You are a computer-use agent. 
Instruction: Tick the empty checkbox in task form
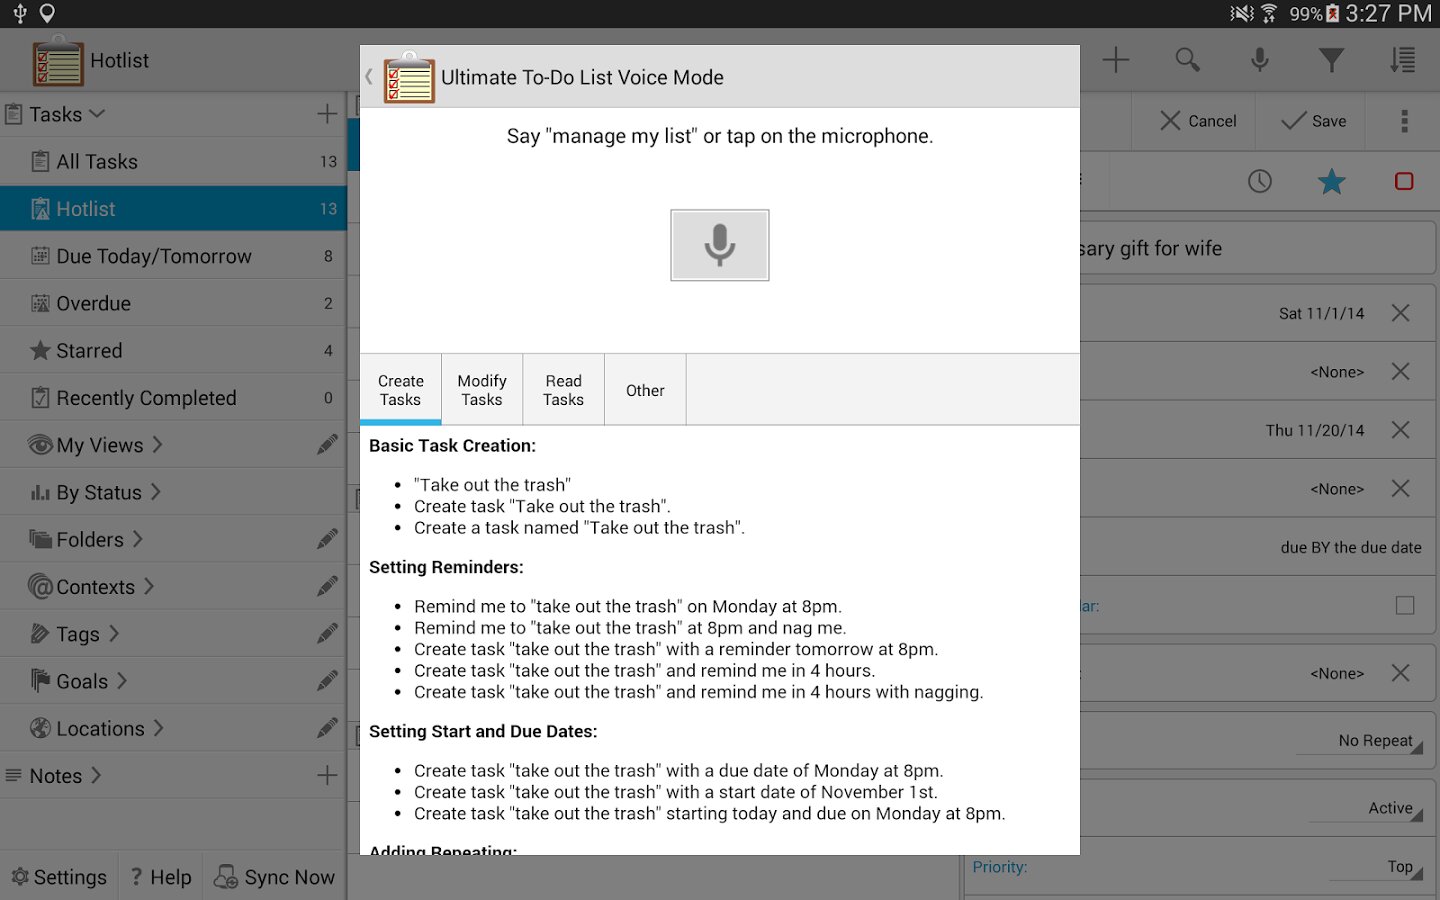(1404, 606)
